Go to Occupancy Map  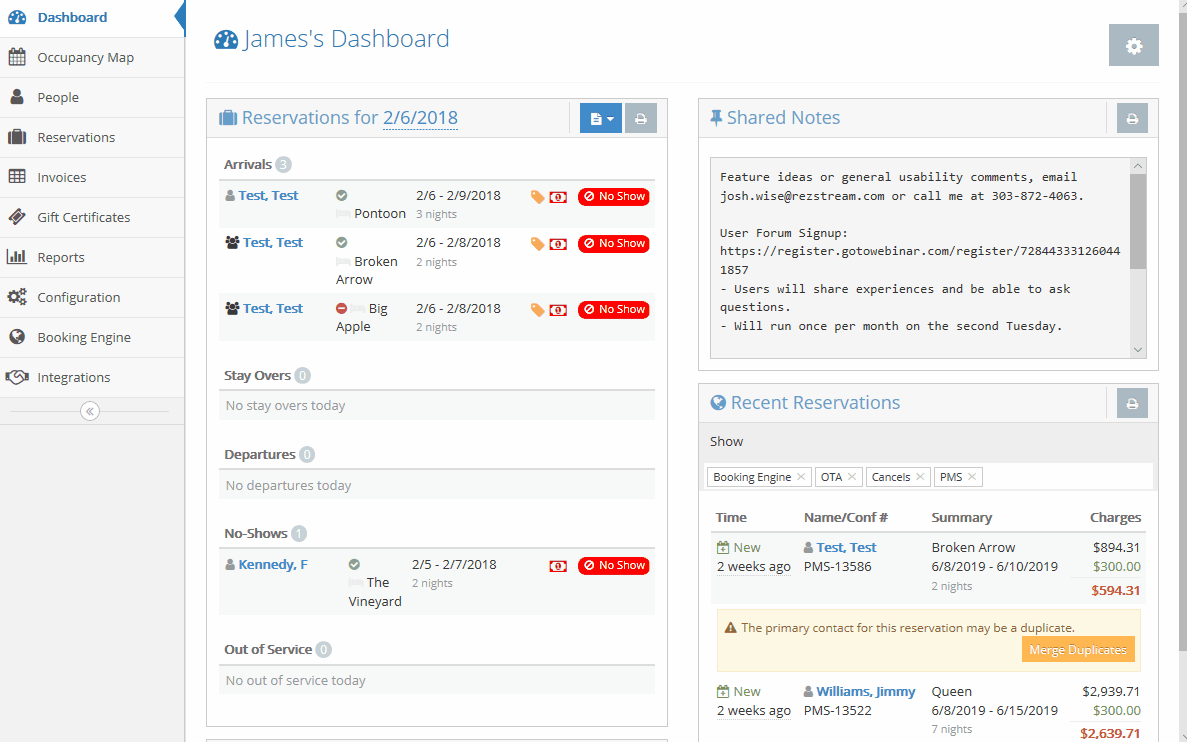(x=92, y=58)
